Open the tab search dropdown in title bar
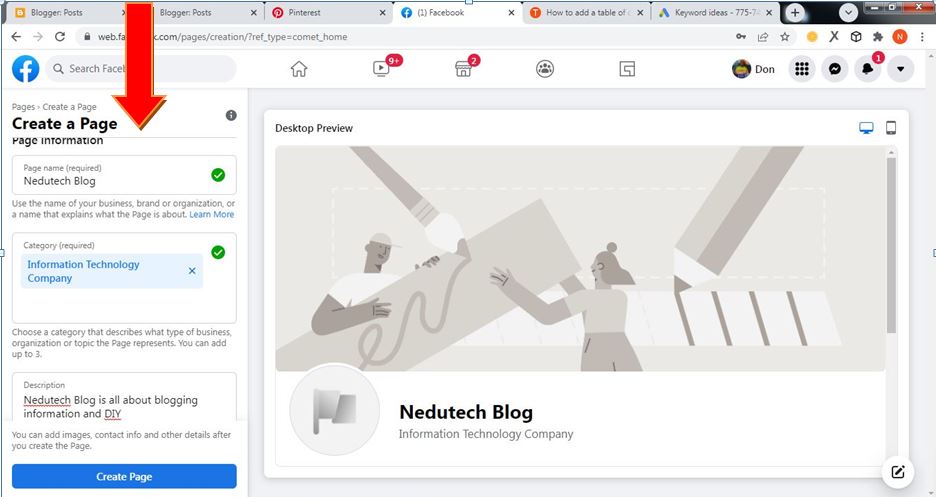The image size is (936, 497). tap(848, 13)
